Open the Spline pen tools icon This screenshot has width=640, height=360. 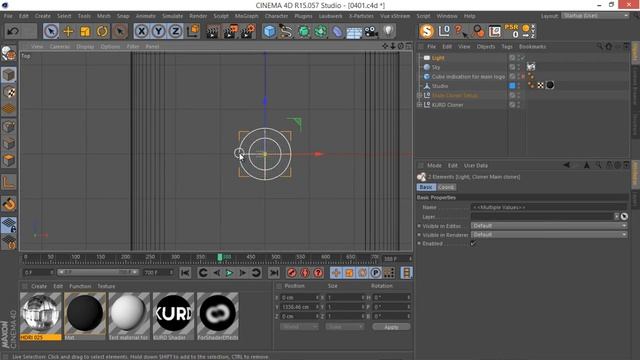[286, 31]
